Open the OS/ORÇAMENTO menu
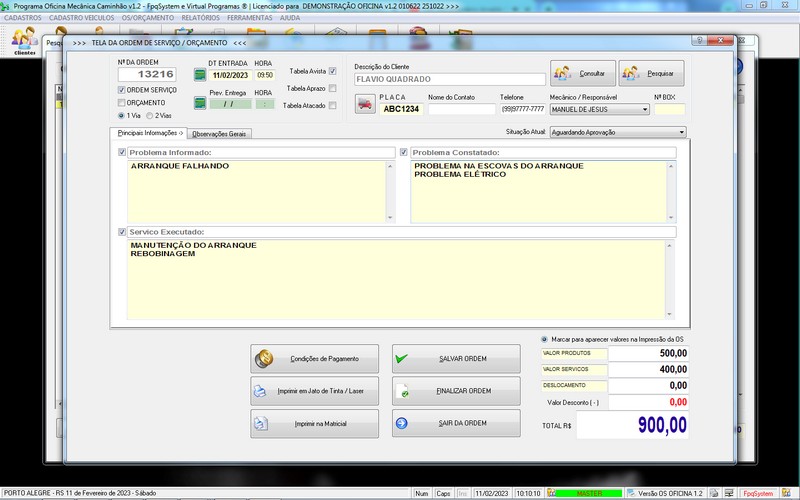Image resolution: width=800 pixels, height=500 pixels. [148, 18]
